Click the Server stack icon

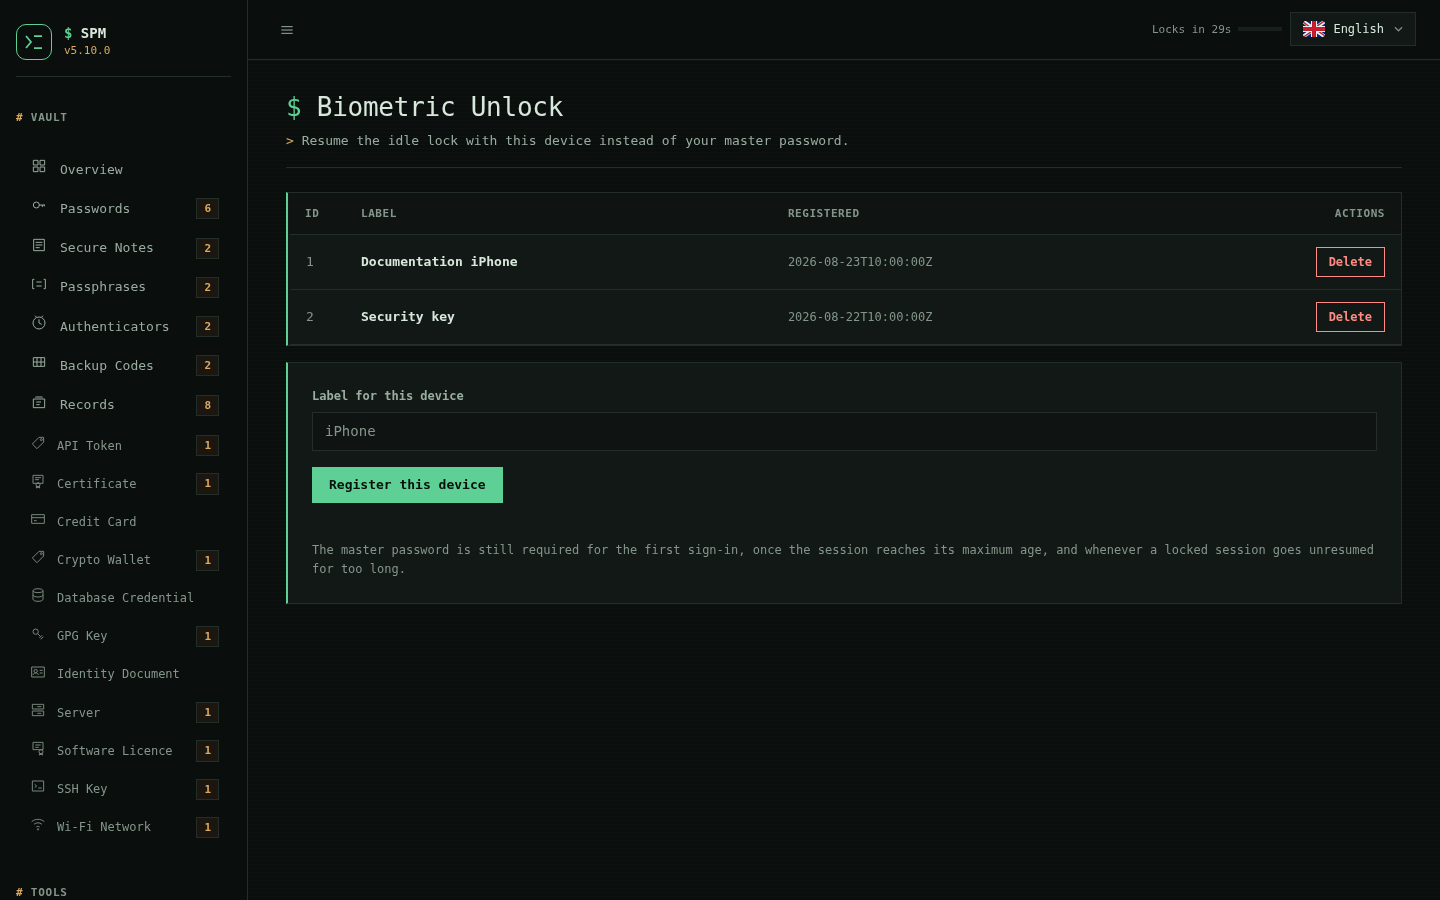pos(38,710)
